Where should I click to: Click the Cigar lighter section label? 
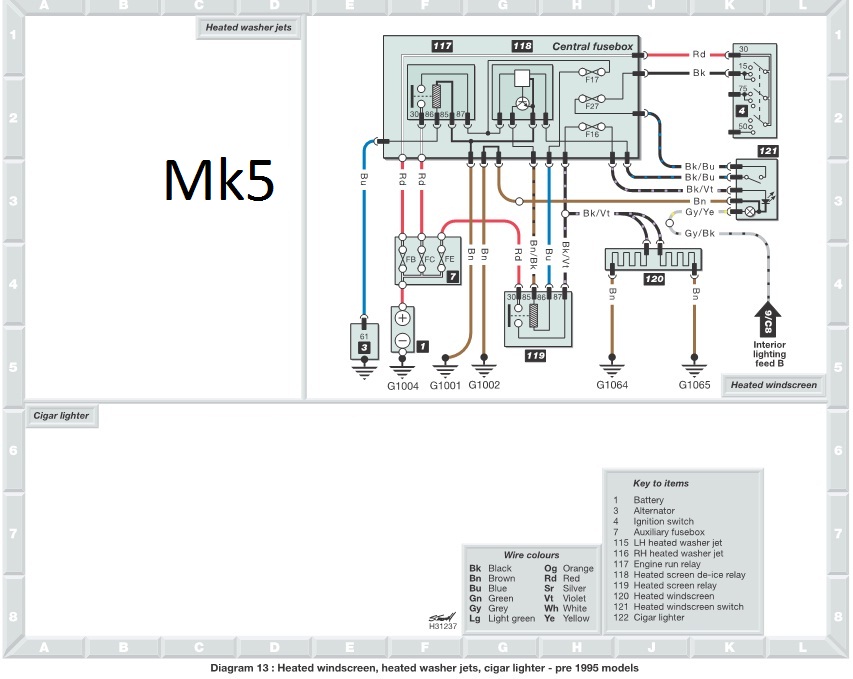[61, 415]
